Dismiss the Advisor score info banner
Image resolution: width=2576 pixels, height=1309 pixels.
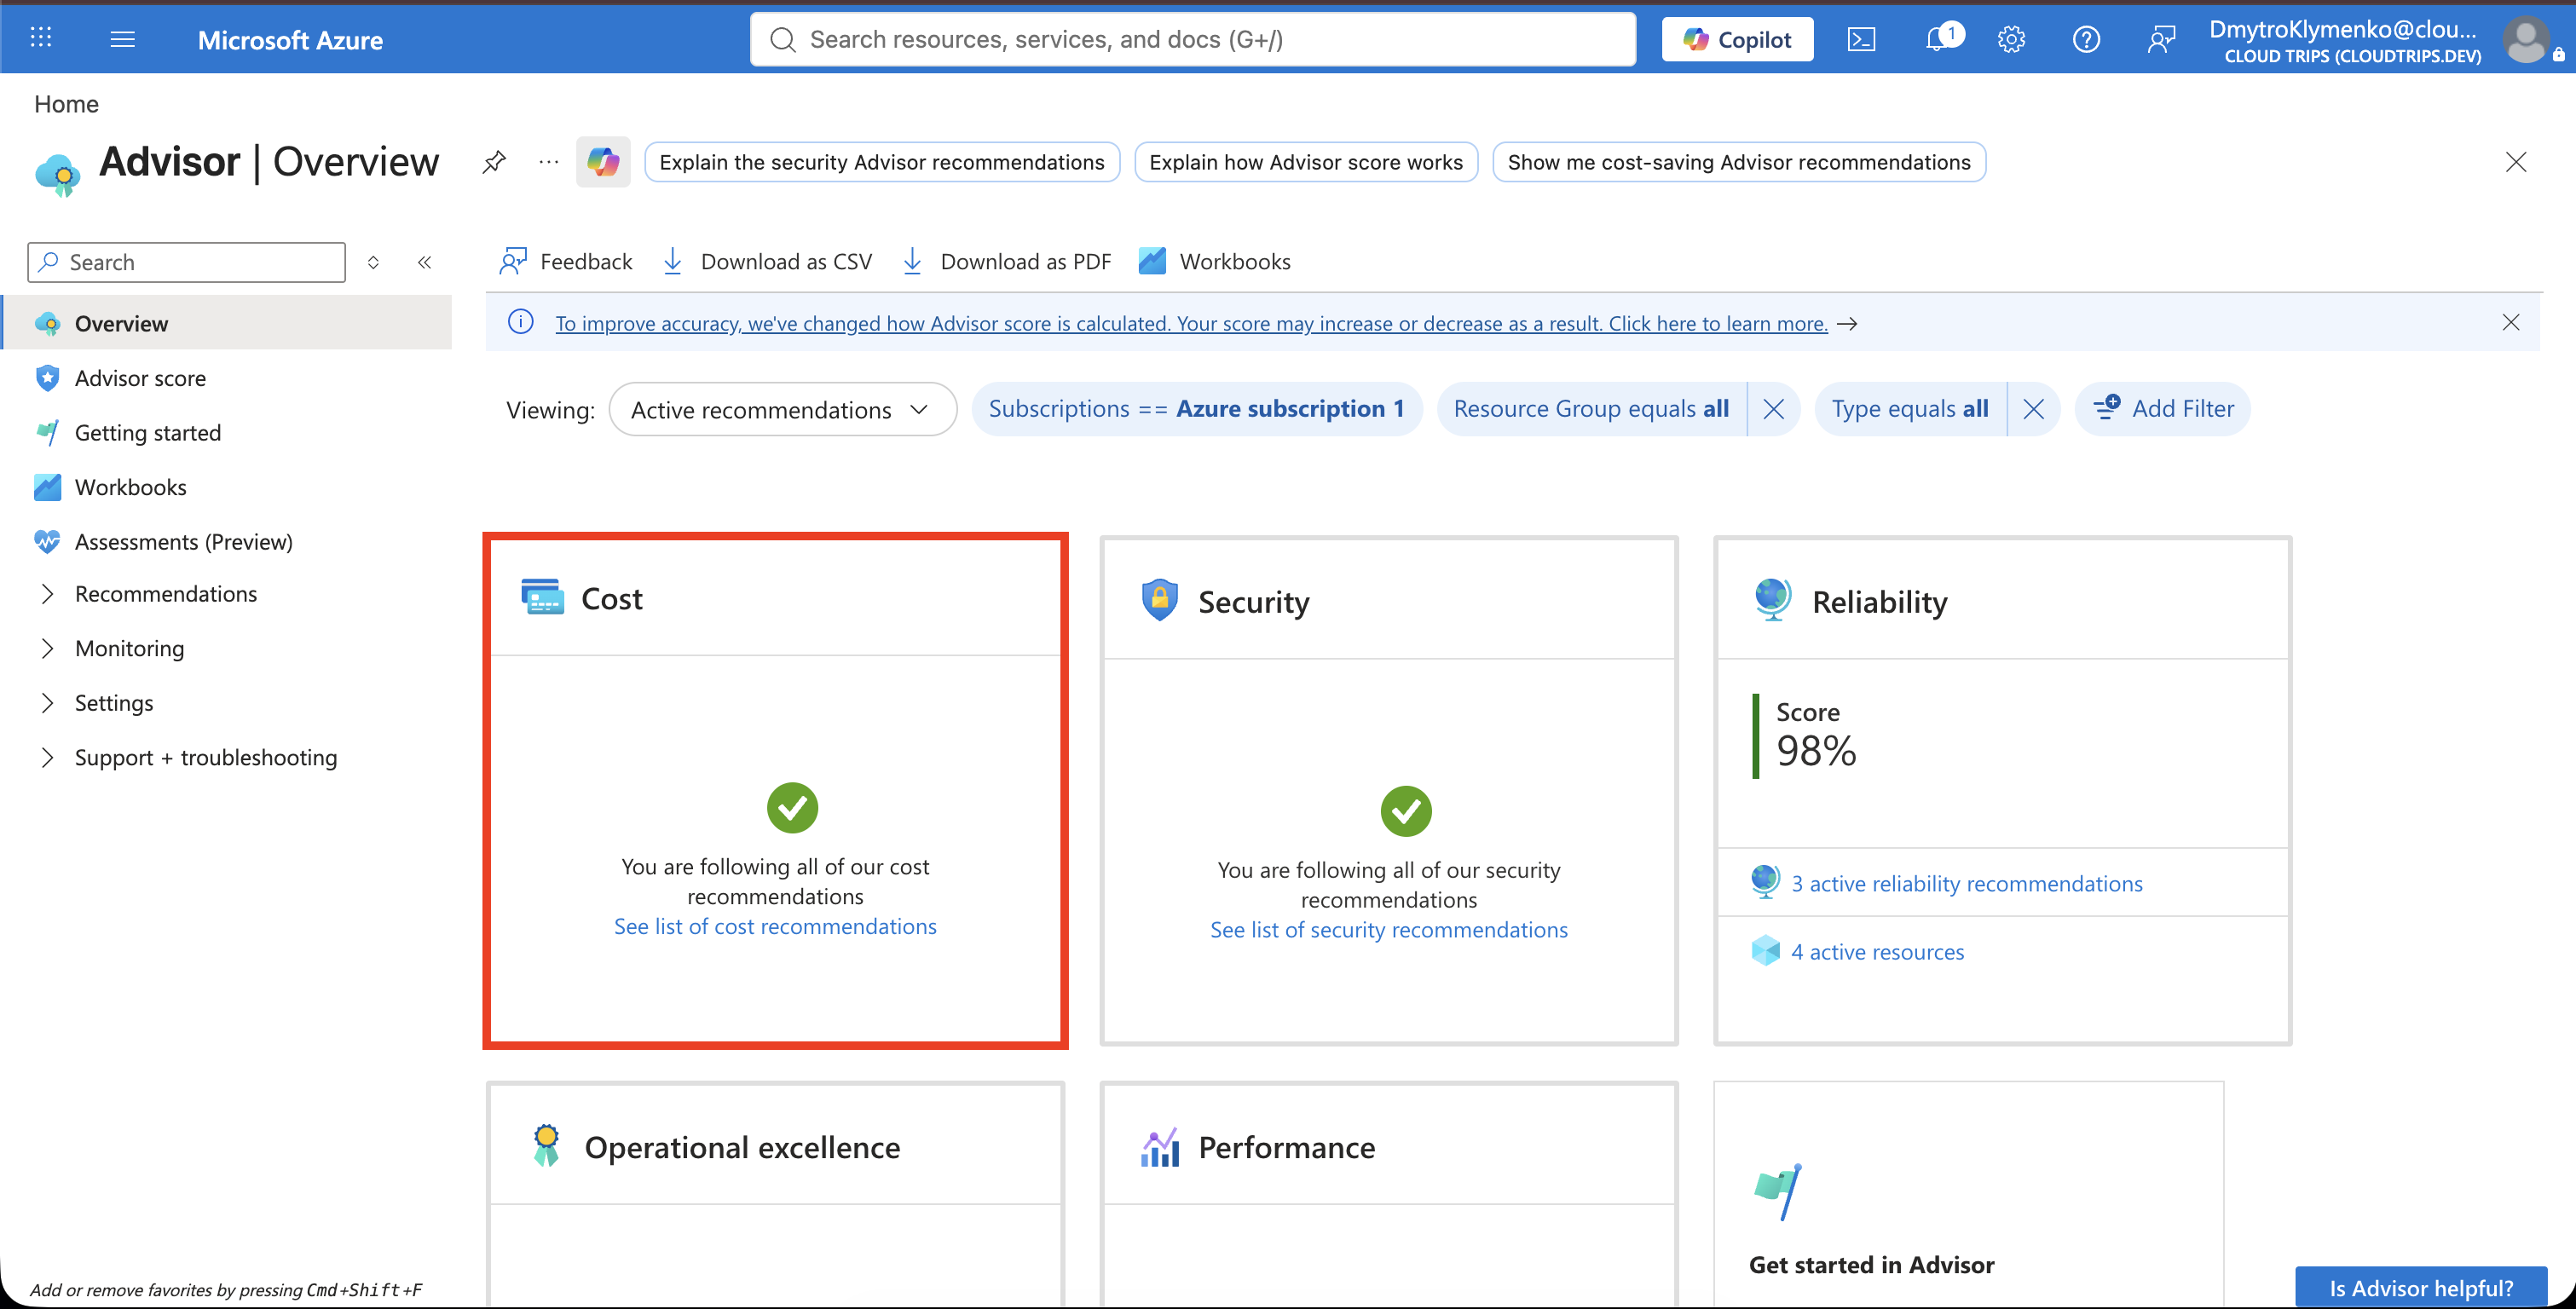pos(2511,322)
